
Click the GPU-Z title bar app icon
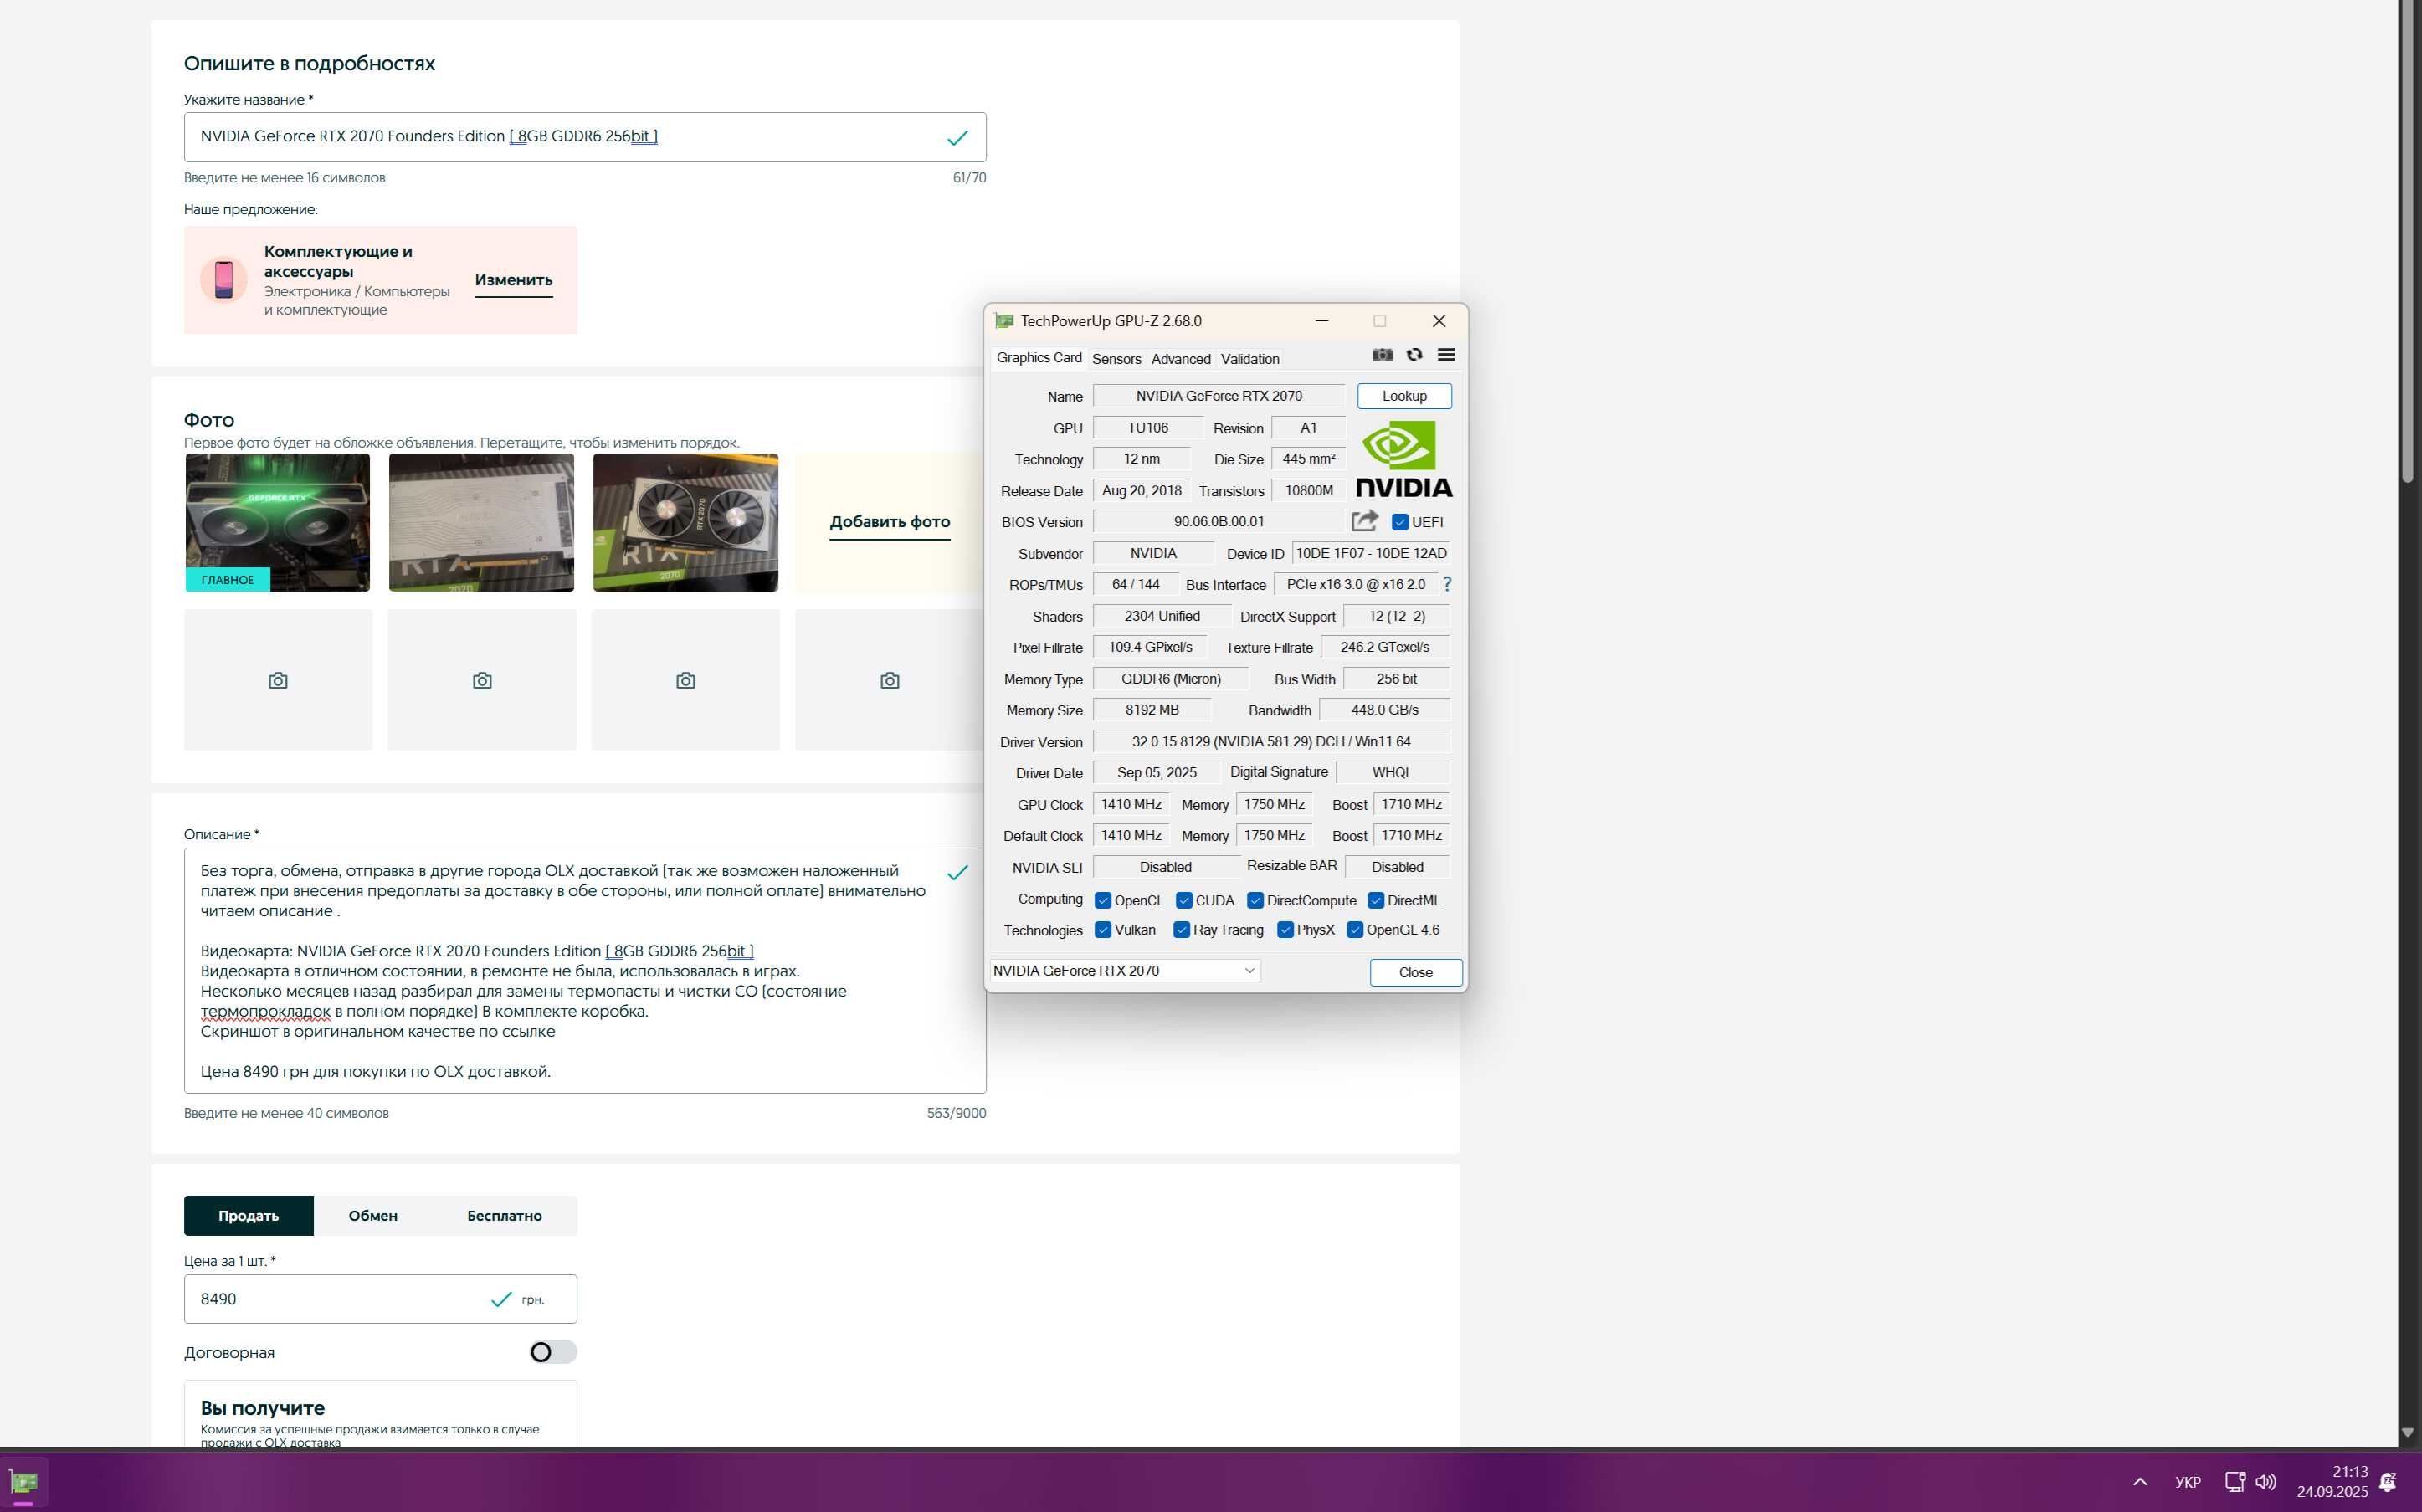click(x=1004, y=321)
